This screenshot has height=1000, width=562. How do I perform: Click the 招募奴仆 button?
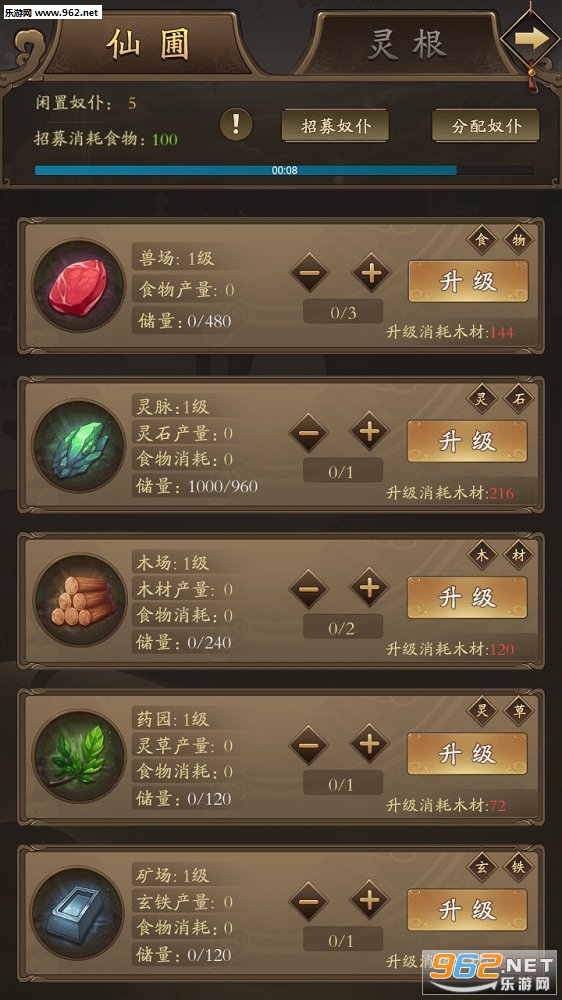336,126
